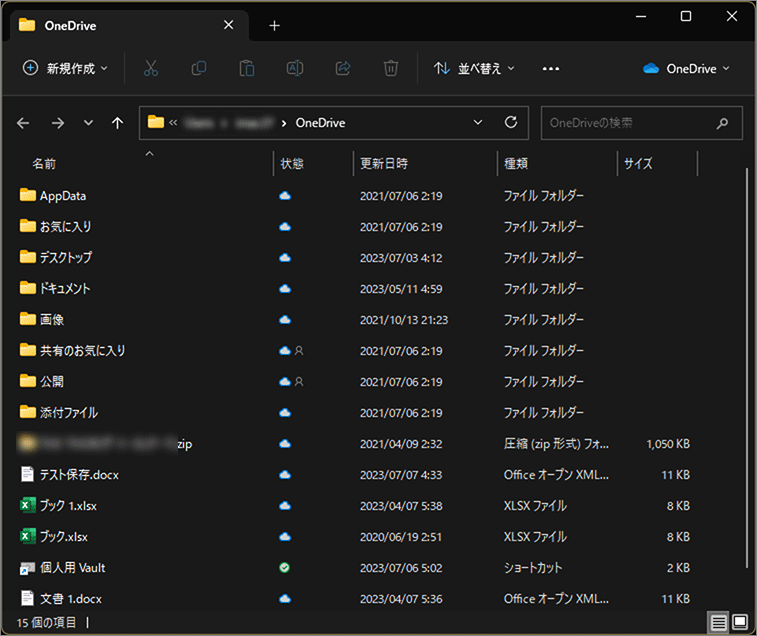Sort by the 種類 column header
Viewport: 757px width, 636px height.
[516, 164]
